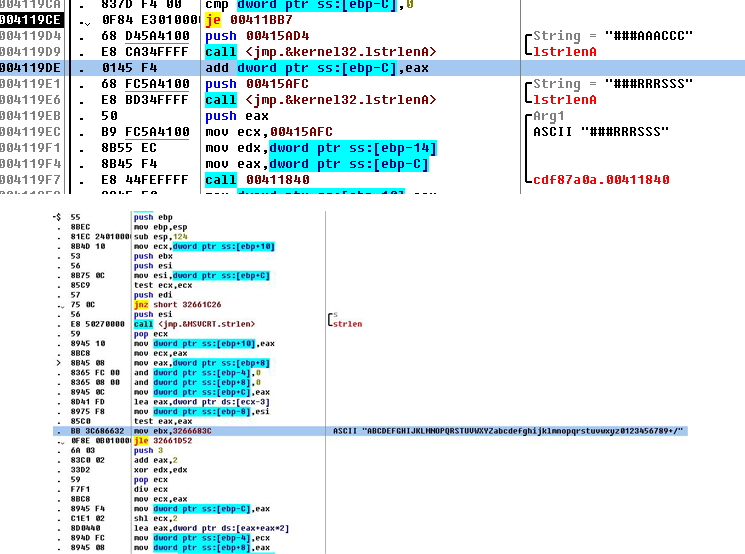The image size is (745, 554).
Task: Click the call jmp.&MSVCRT.strlen instruction
Action: 187,323
